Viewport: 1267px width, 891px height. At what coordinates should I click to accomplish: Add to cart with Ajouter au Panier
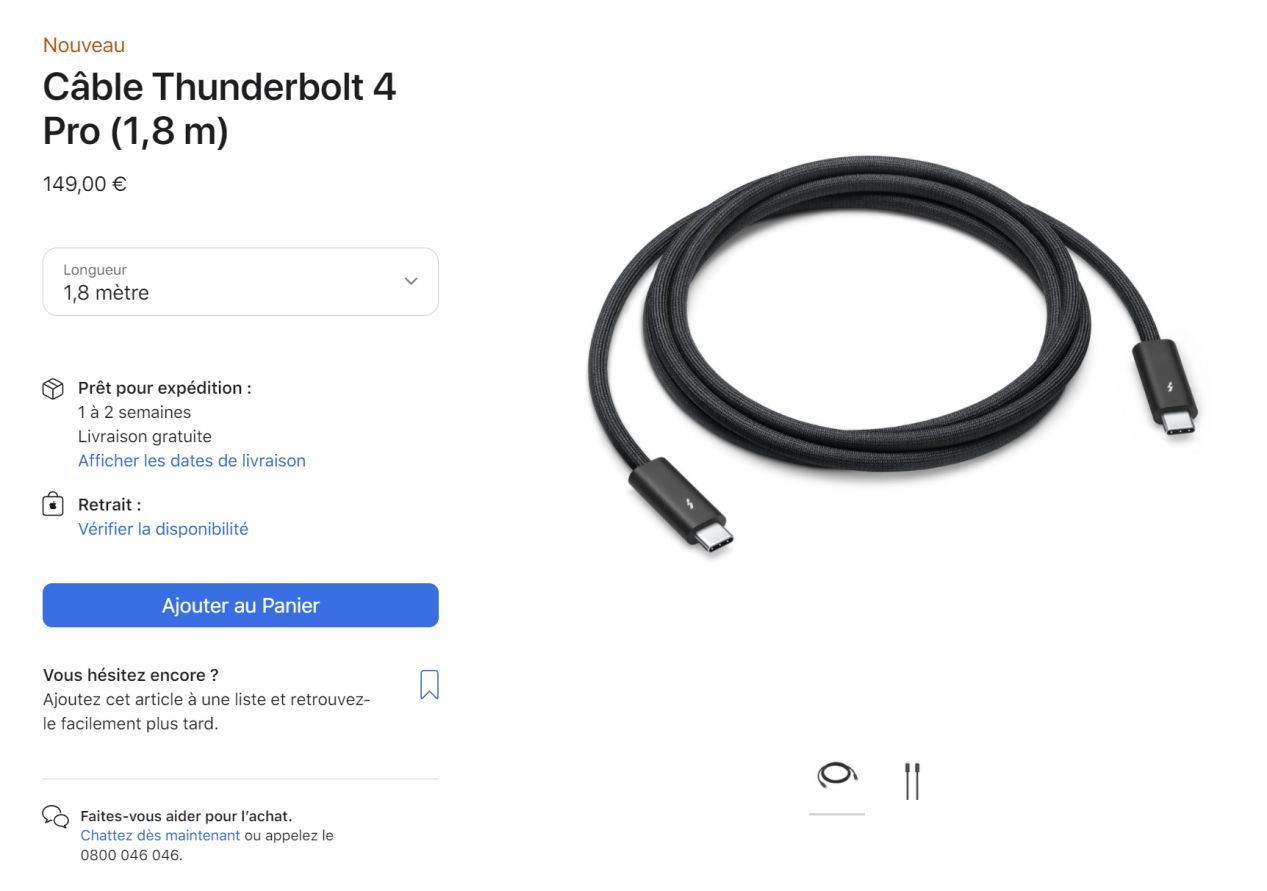(240, 605)
